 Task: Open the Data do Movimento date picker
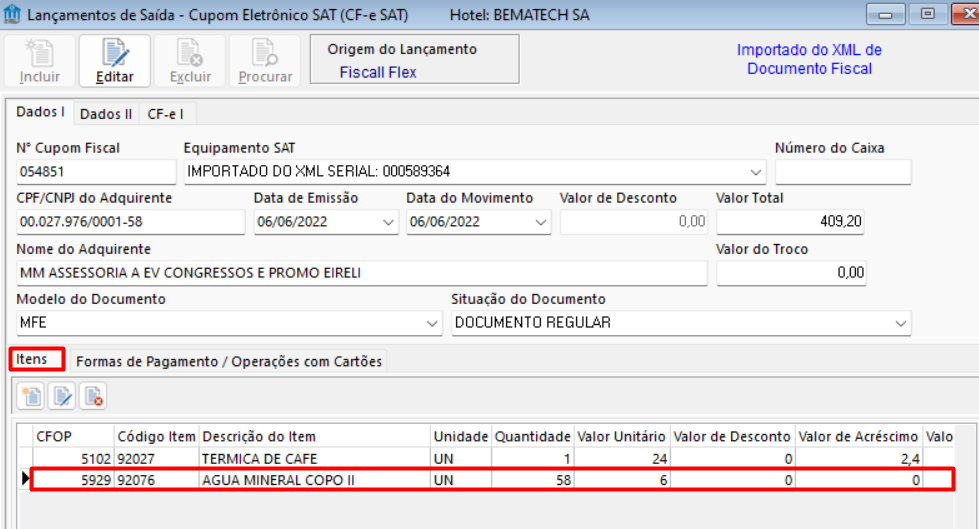[x=541, y=222]
